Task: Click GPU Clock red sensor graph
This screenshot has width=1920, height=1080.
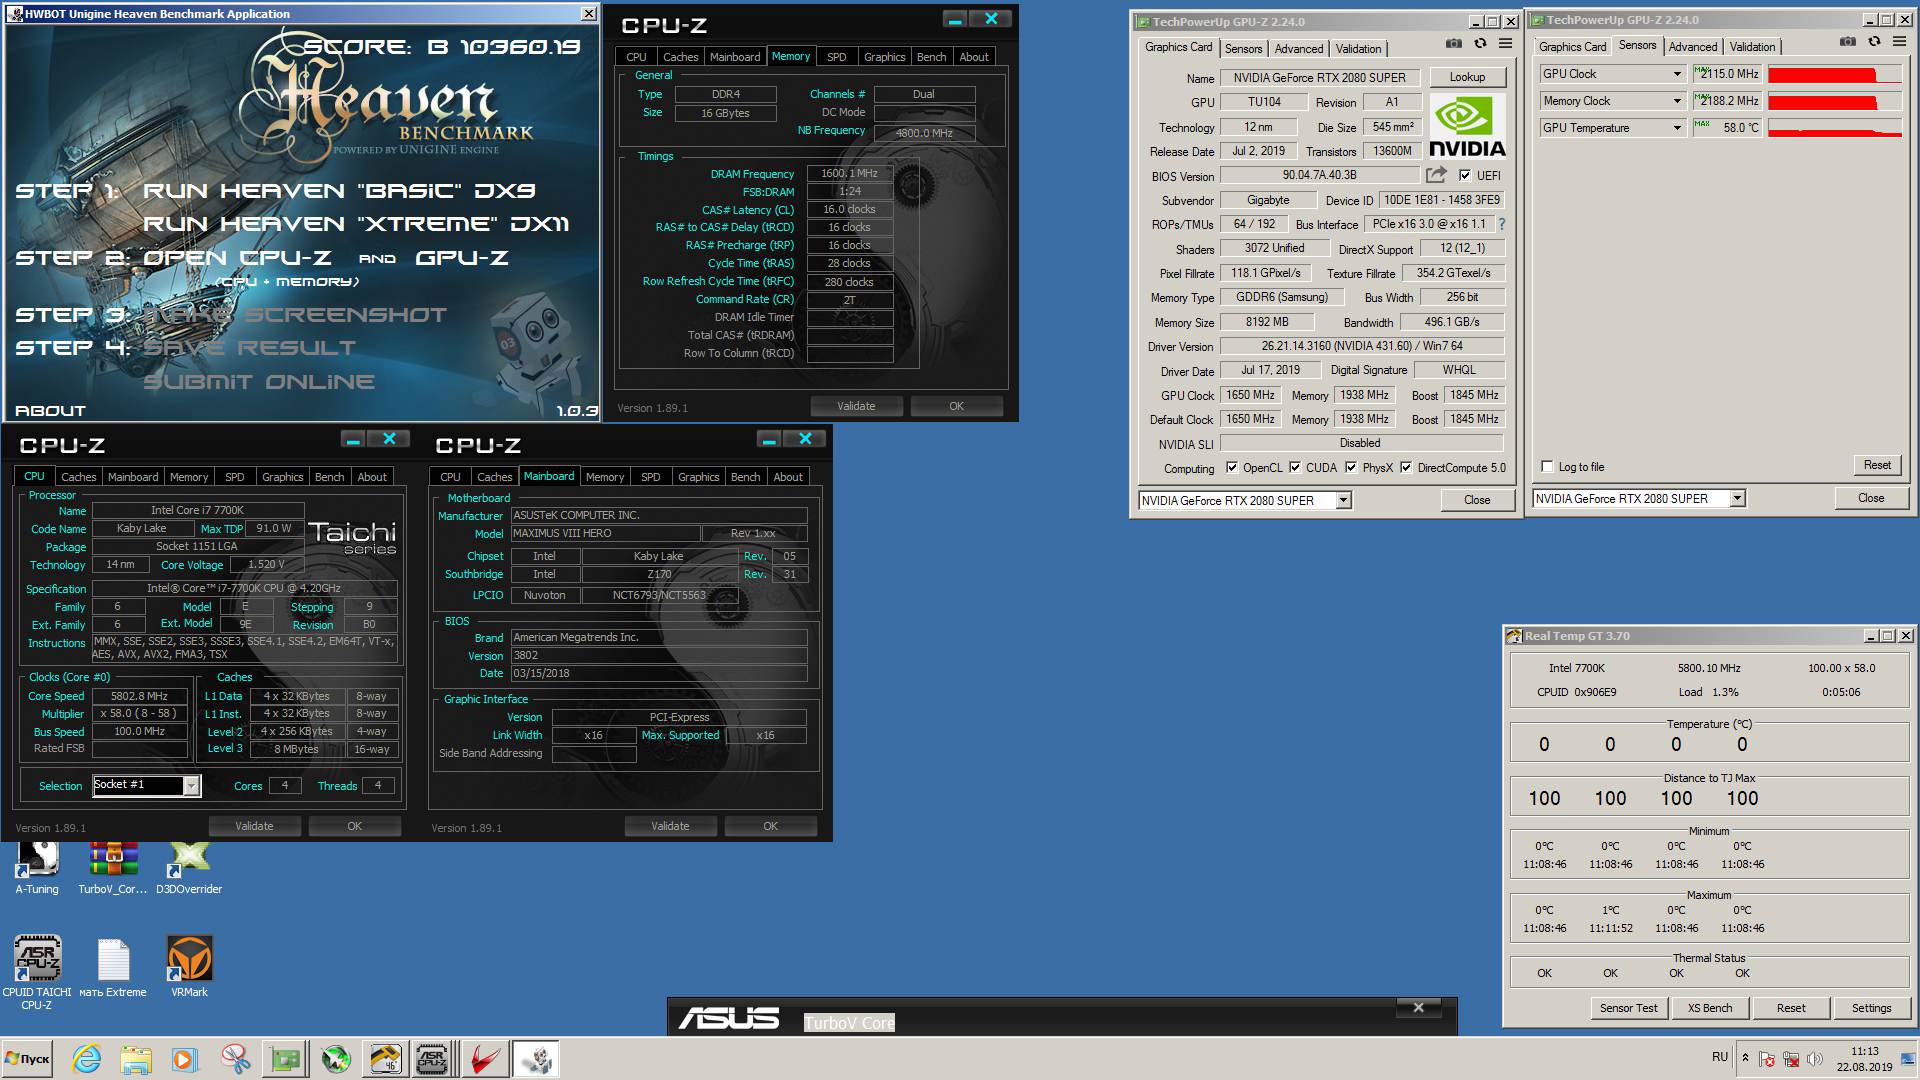Action: (1835, 74)
